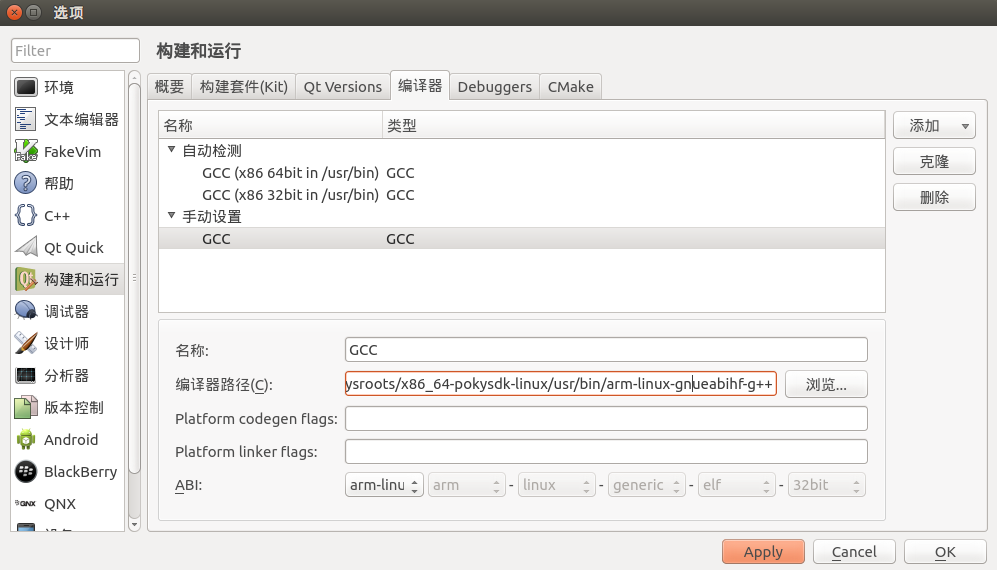Open the 32bit width ABI dropdown
This screenshot has width=997, height=570.
[x=827, y=485]
